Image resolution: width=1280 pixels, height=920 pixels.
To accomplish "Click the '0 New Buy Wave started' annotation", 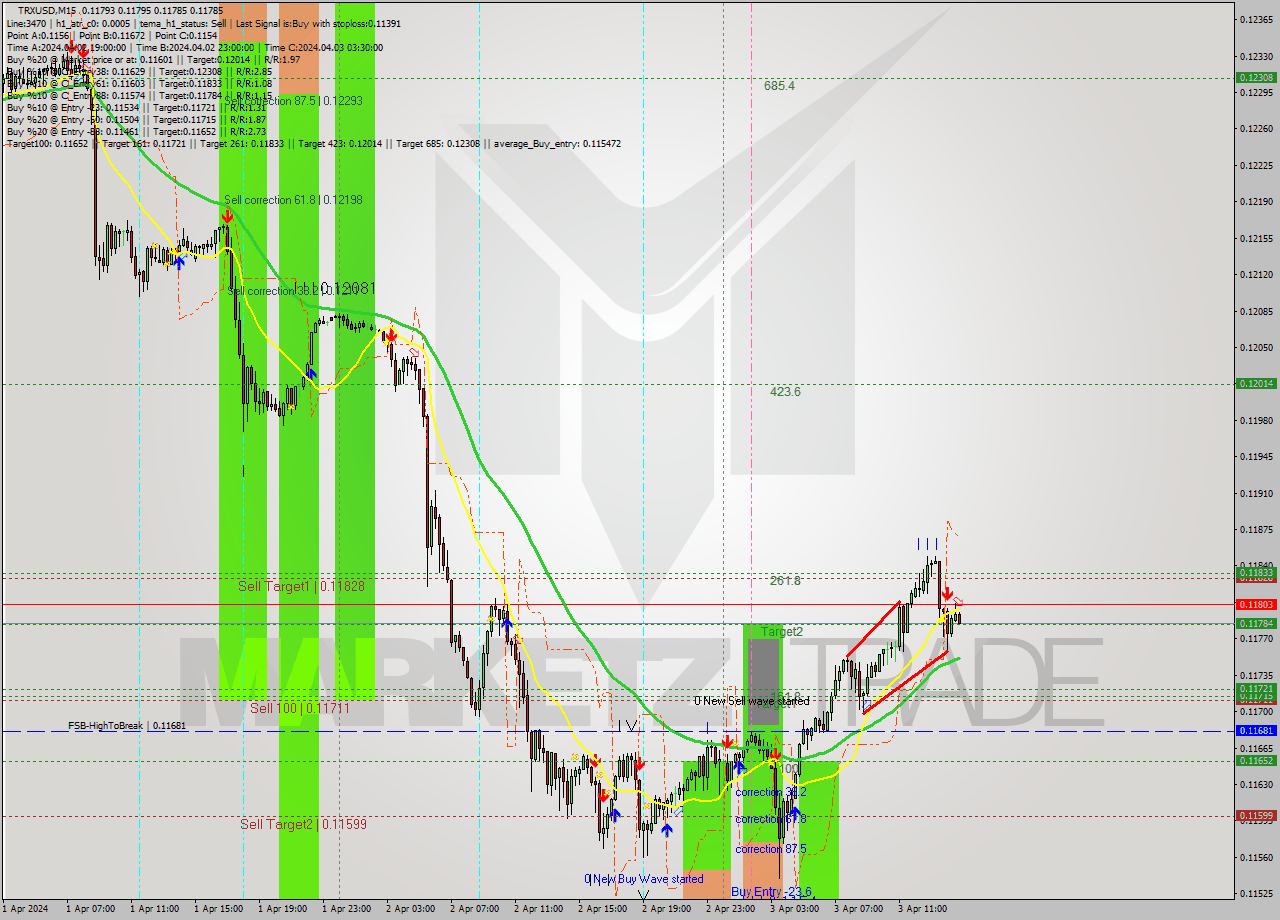I will [x=644, y=879].
